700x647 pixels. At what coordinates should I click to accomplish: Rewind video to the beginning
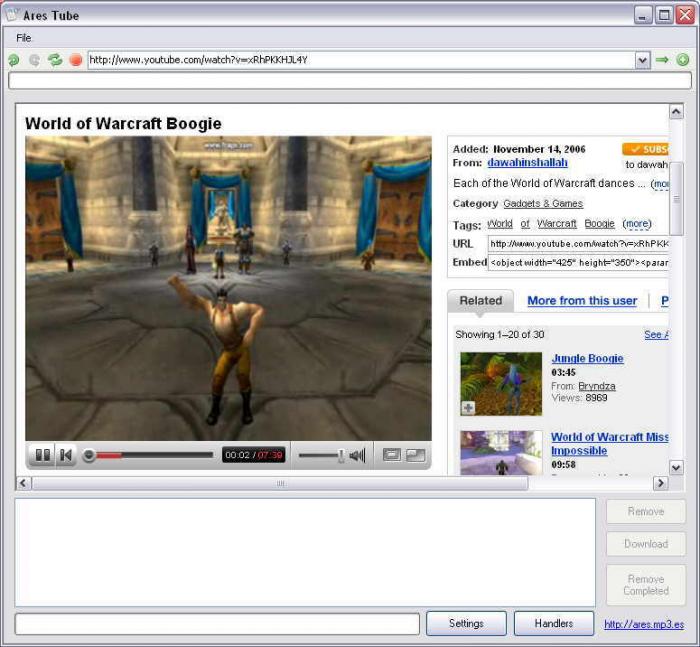click(x=65, y=455)
